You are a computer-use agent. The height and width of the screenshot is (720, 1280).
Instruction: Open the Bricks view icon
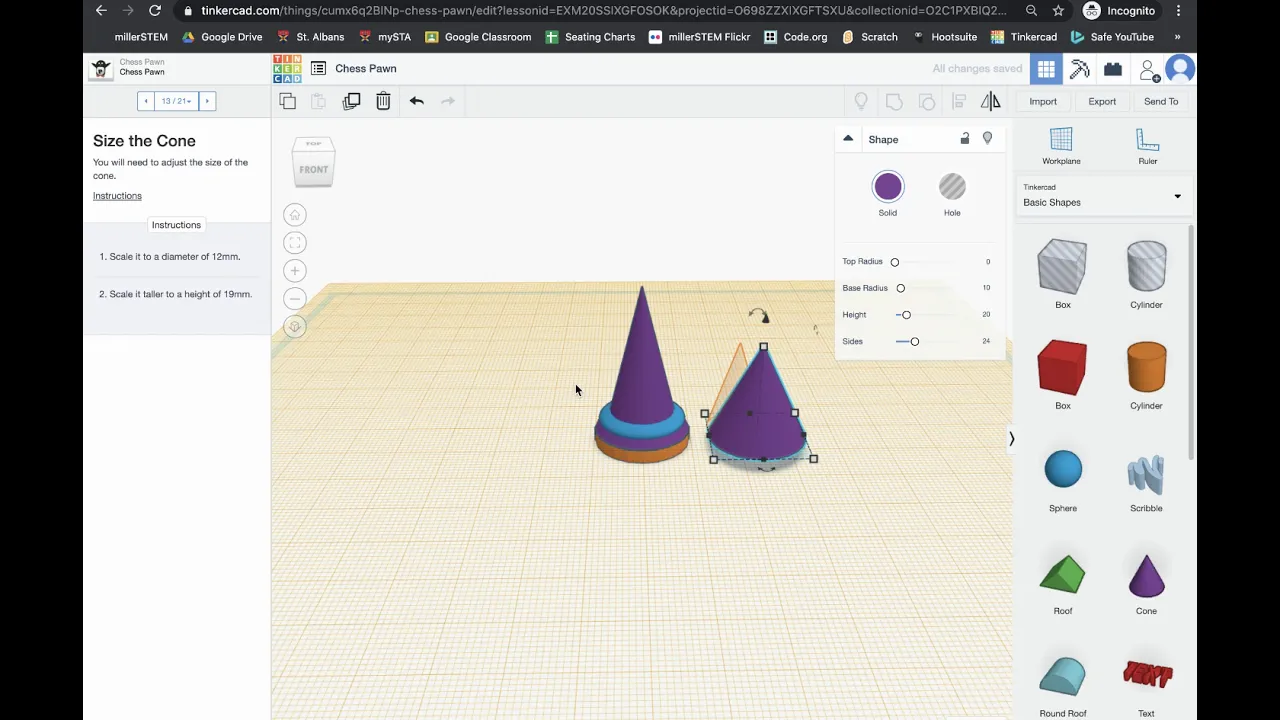tap(1113, 69)
